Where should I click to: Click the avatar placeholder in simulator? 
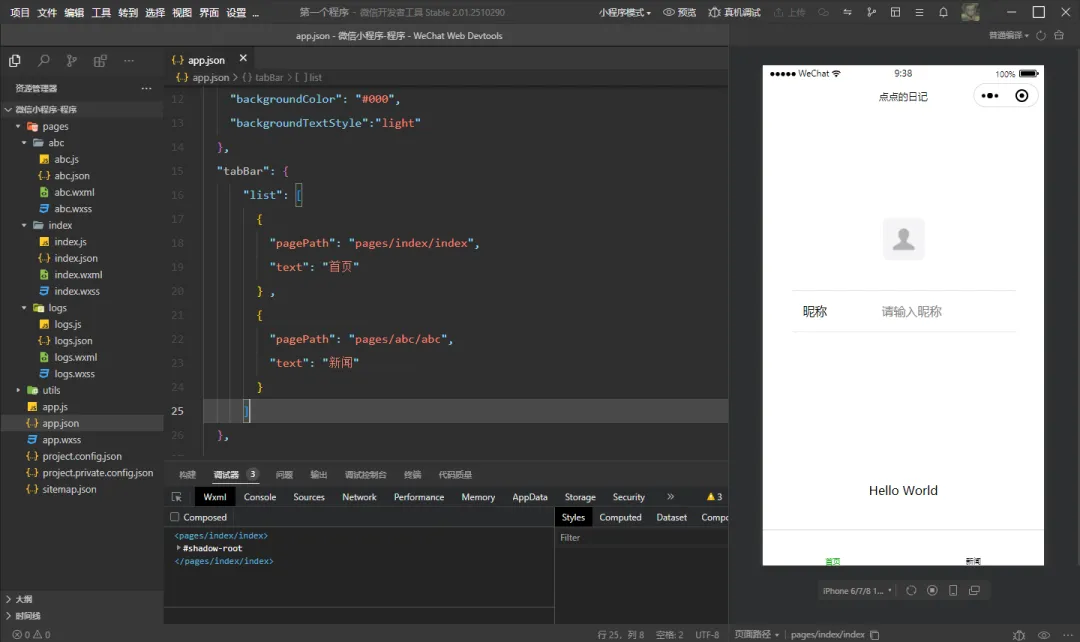click(903, 239)
